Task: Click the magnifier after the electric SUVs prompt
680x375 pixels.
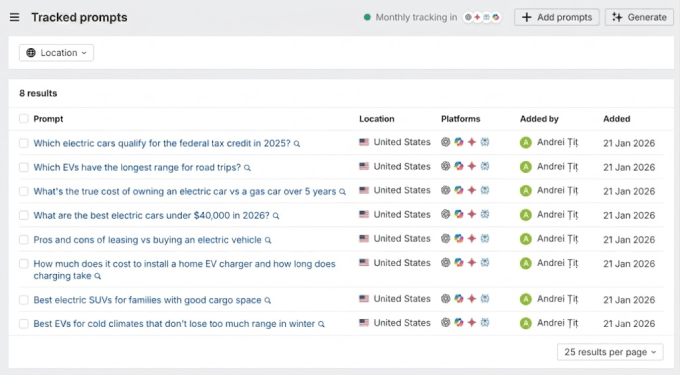Action: click(x=268, y=300)
